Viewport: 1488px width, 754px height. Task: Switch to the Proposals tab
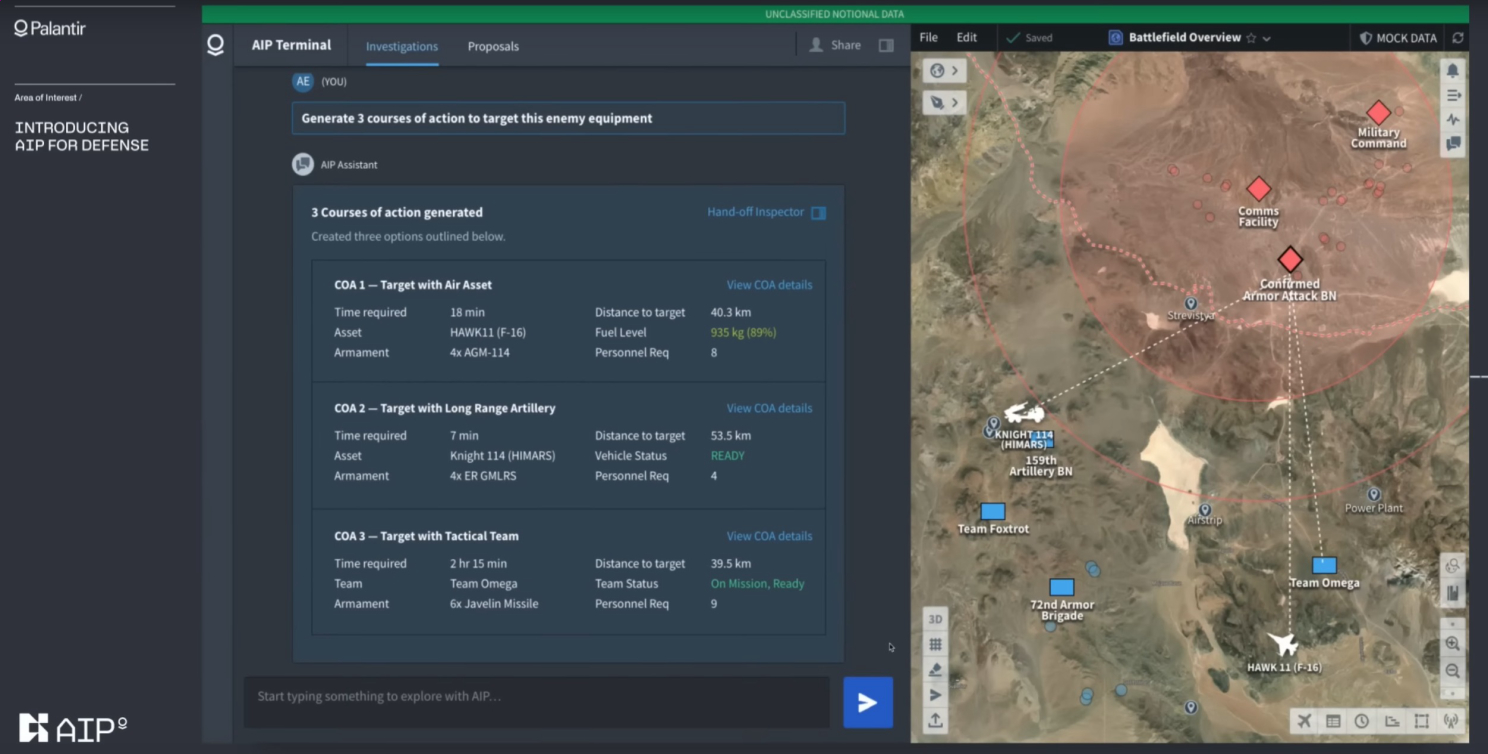(x=493, y=47)
